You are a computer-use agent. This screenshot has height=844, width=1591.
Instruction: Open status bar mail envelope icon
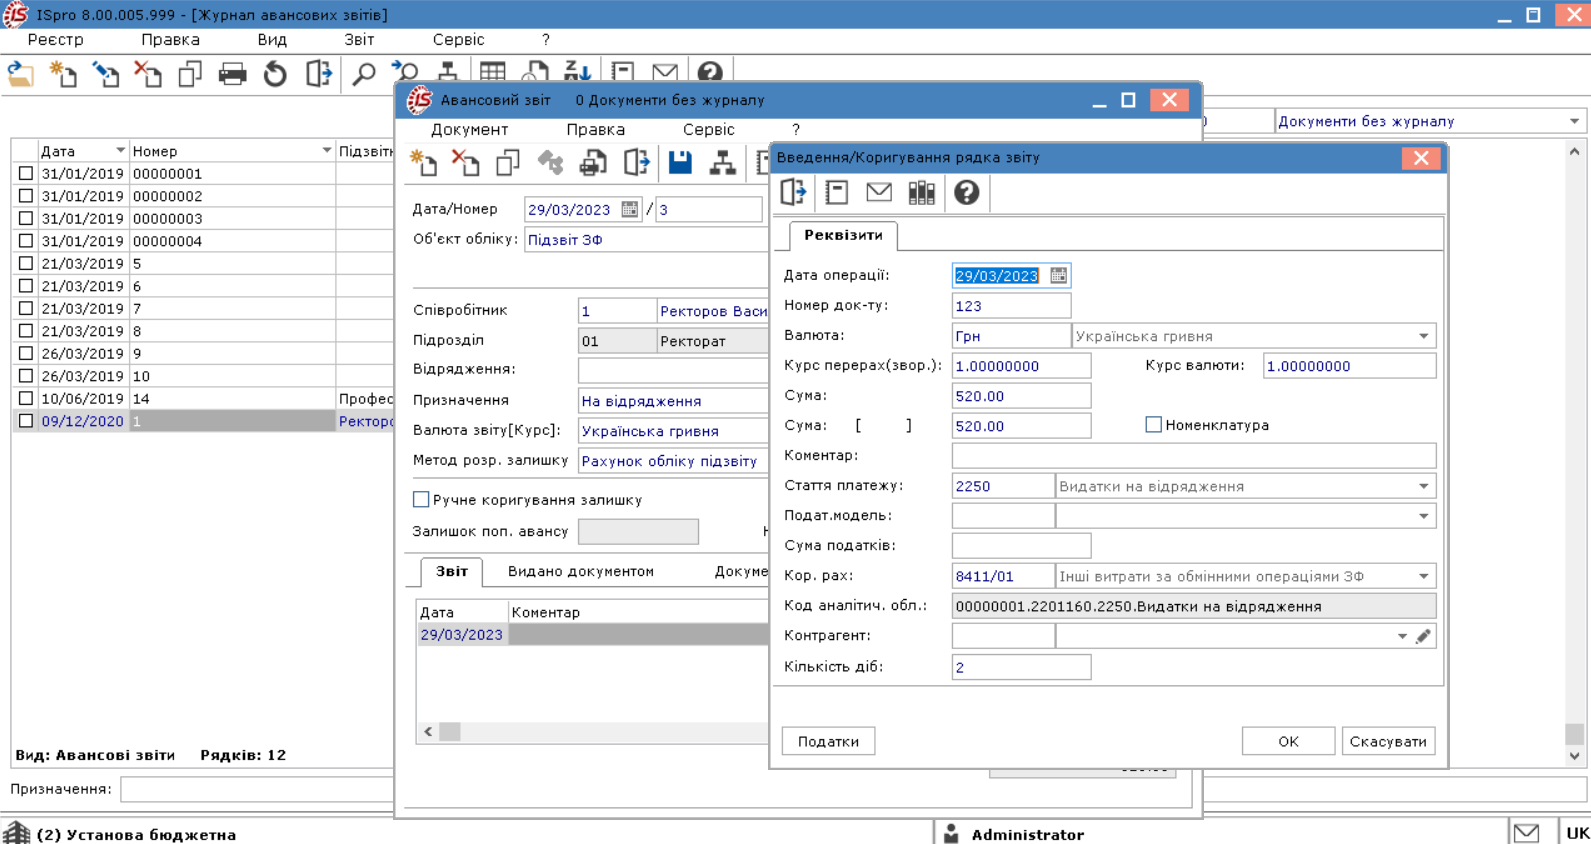point(1526,832)
